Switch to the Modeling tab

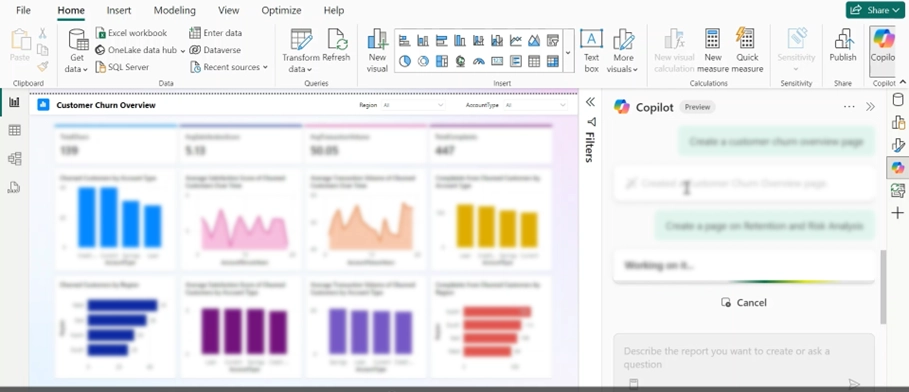174,10
